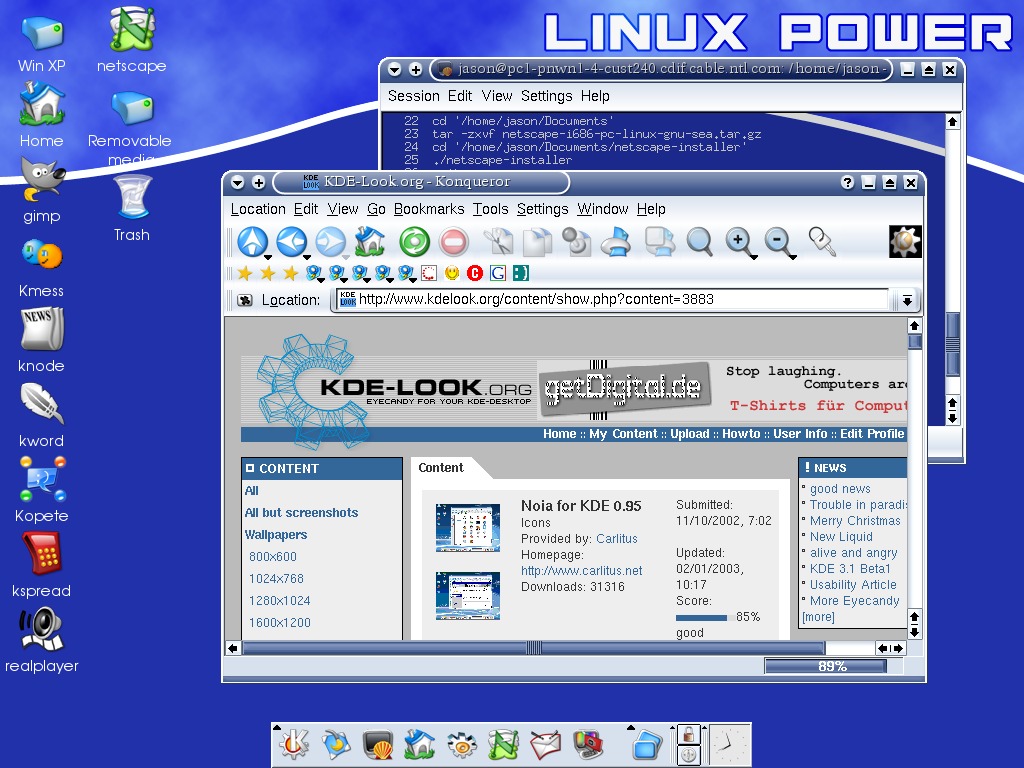This screenshot has height=768, width=1024.
Task: Open the terminal's Settings menu
Action: (x=547, y=96)
